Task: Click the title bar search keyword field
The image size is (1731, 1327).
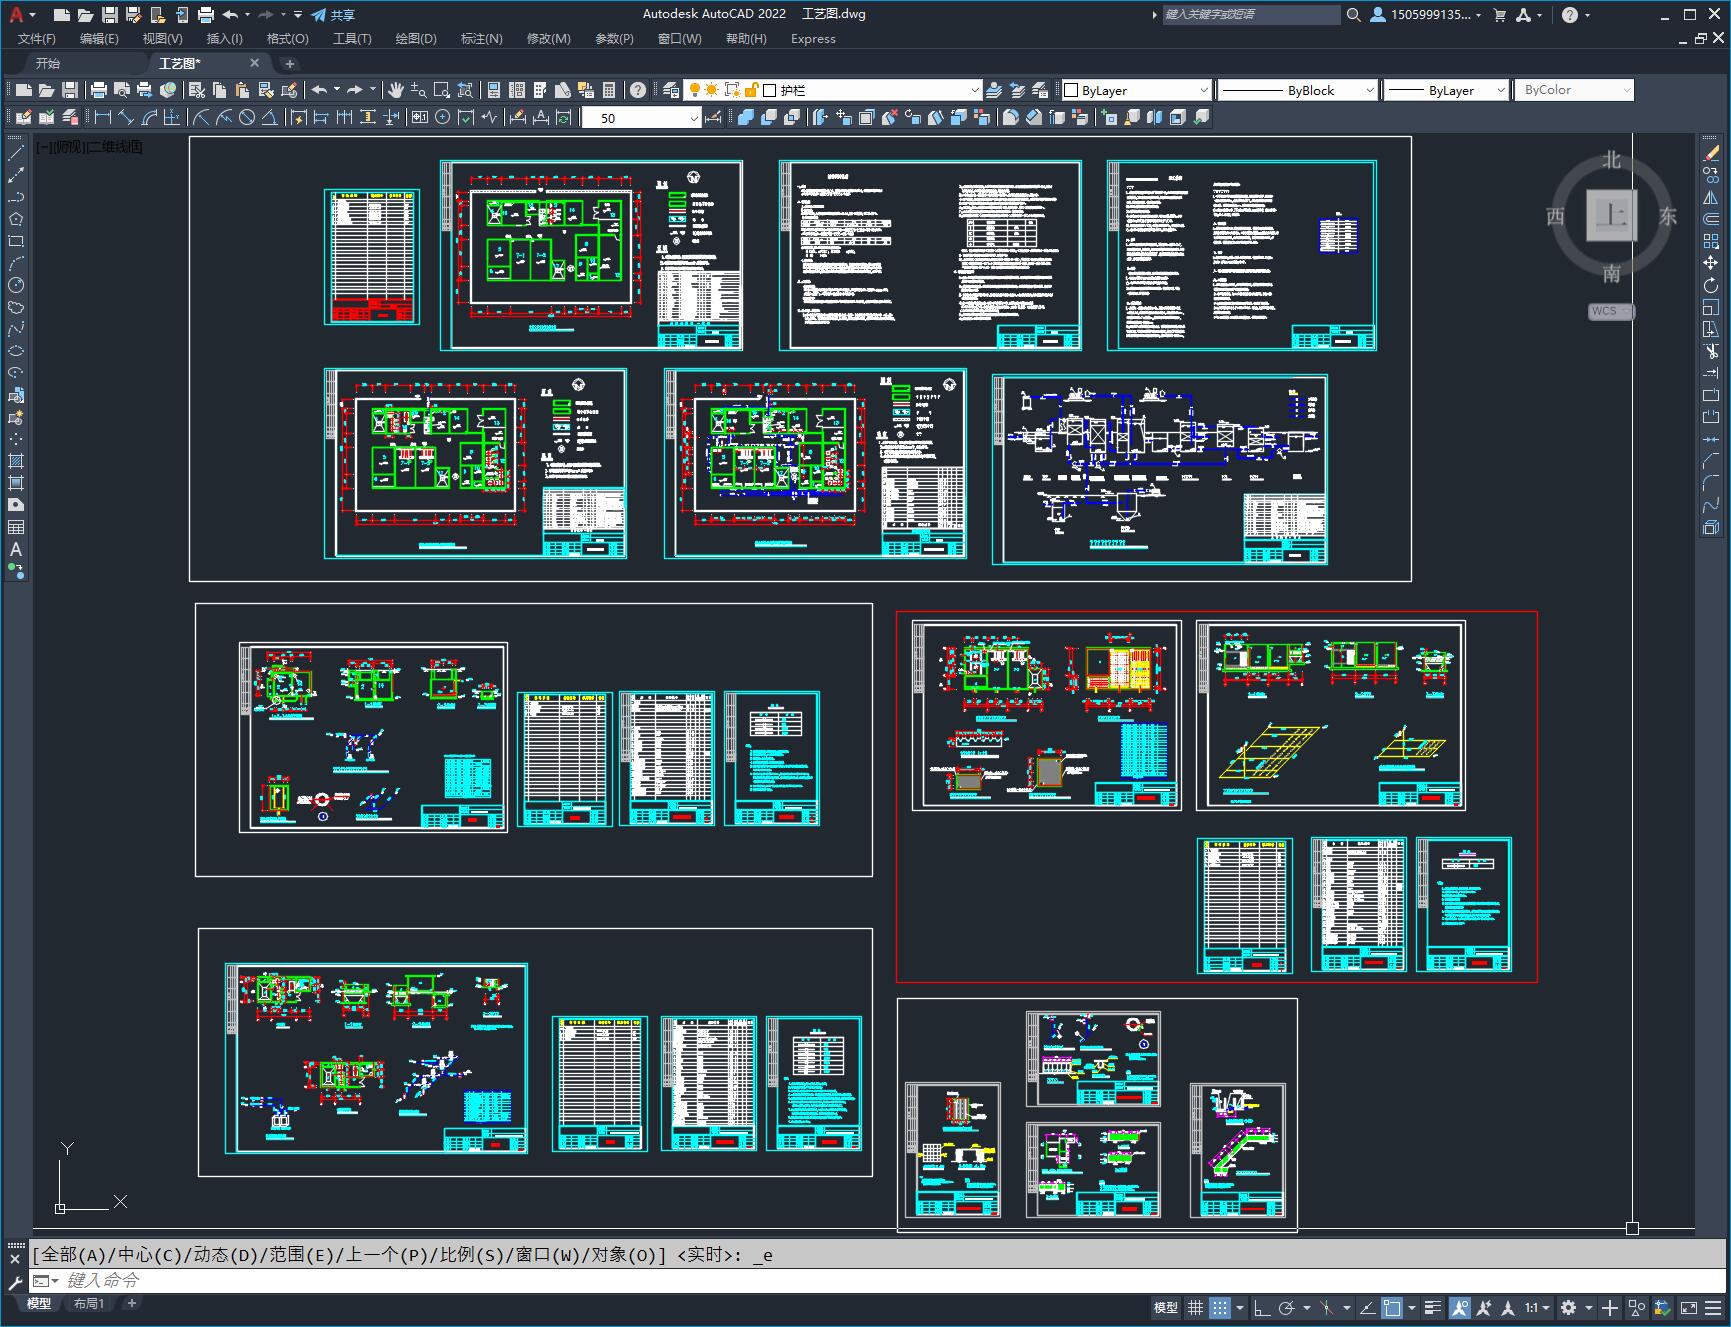Action: tap(1250, 15)
